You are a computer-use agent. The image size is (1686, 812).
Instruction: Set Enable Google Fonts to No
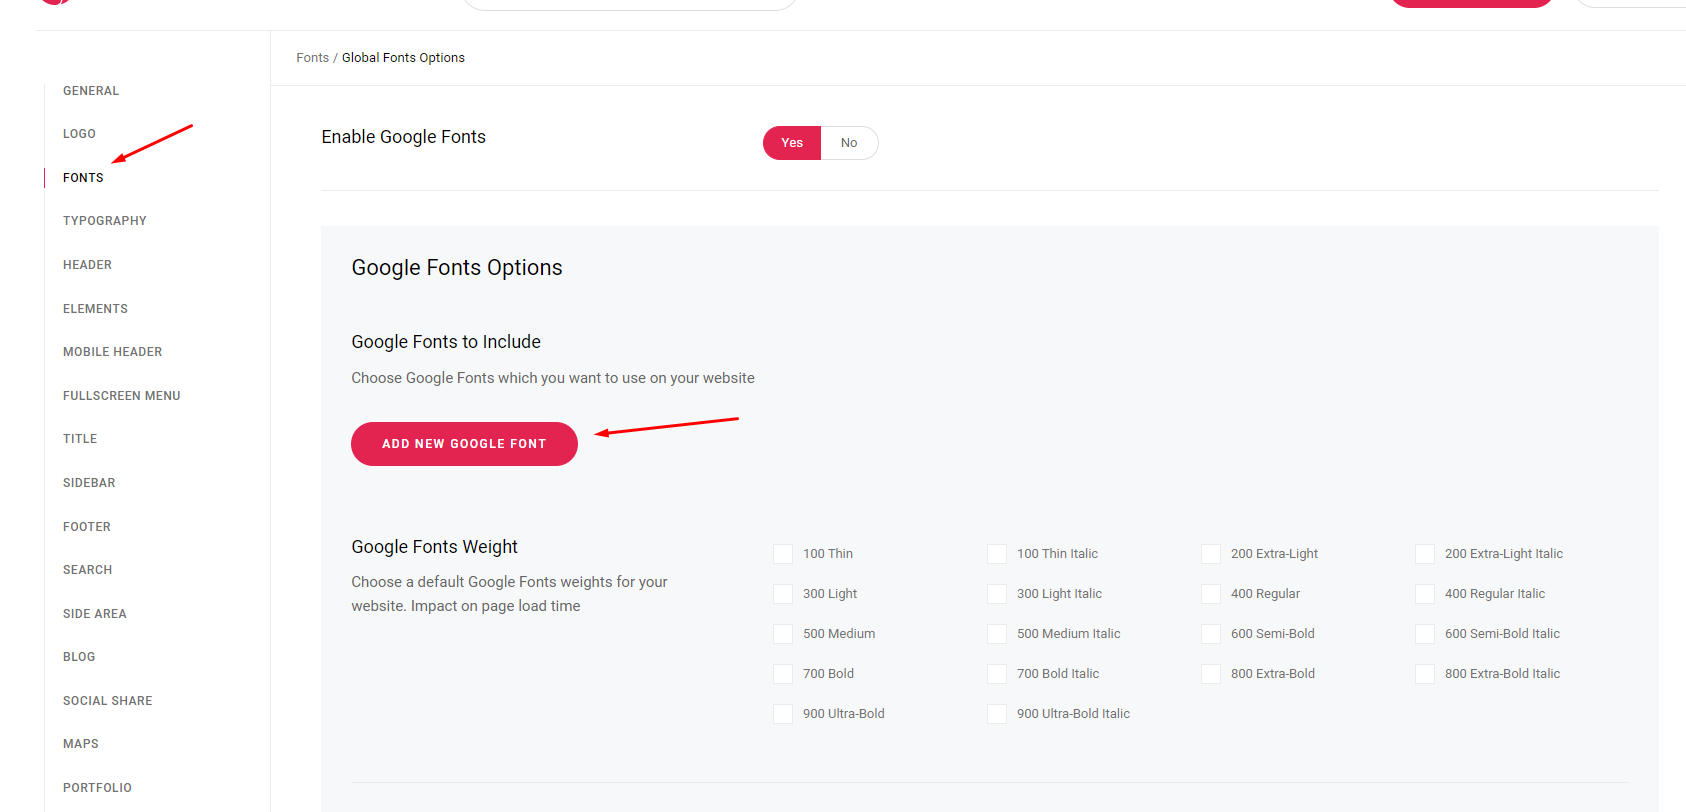[x=849, y=143]
